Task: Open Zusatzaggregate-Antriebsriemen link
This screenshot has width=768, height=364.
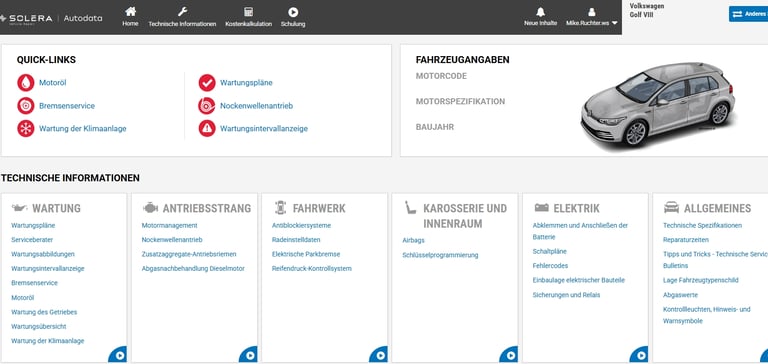Action: pyautogui.click(x=189, y=254)
